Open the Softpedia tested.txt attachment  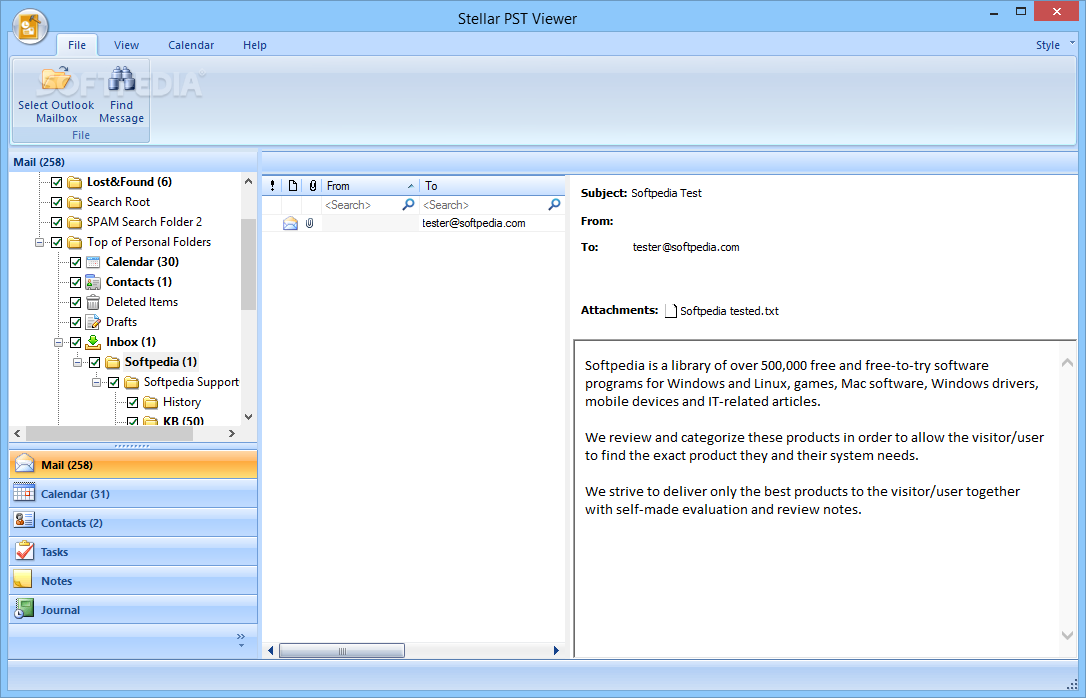tap(729, 311)
